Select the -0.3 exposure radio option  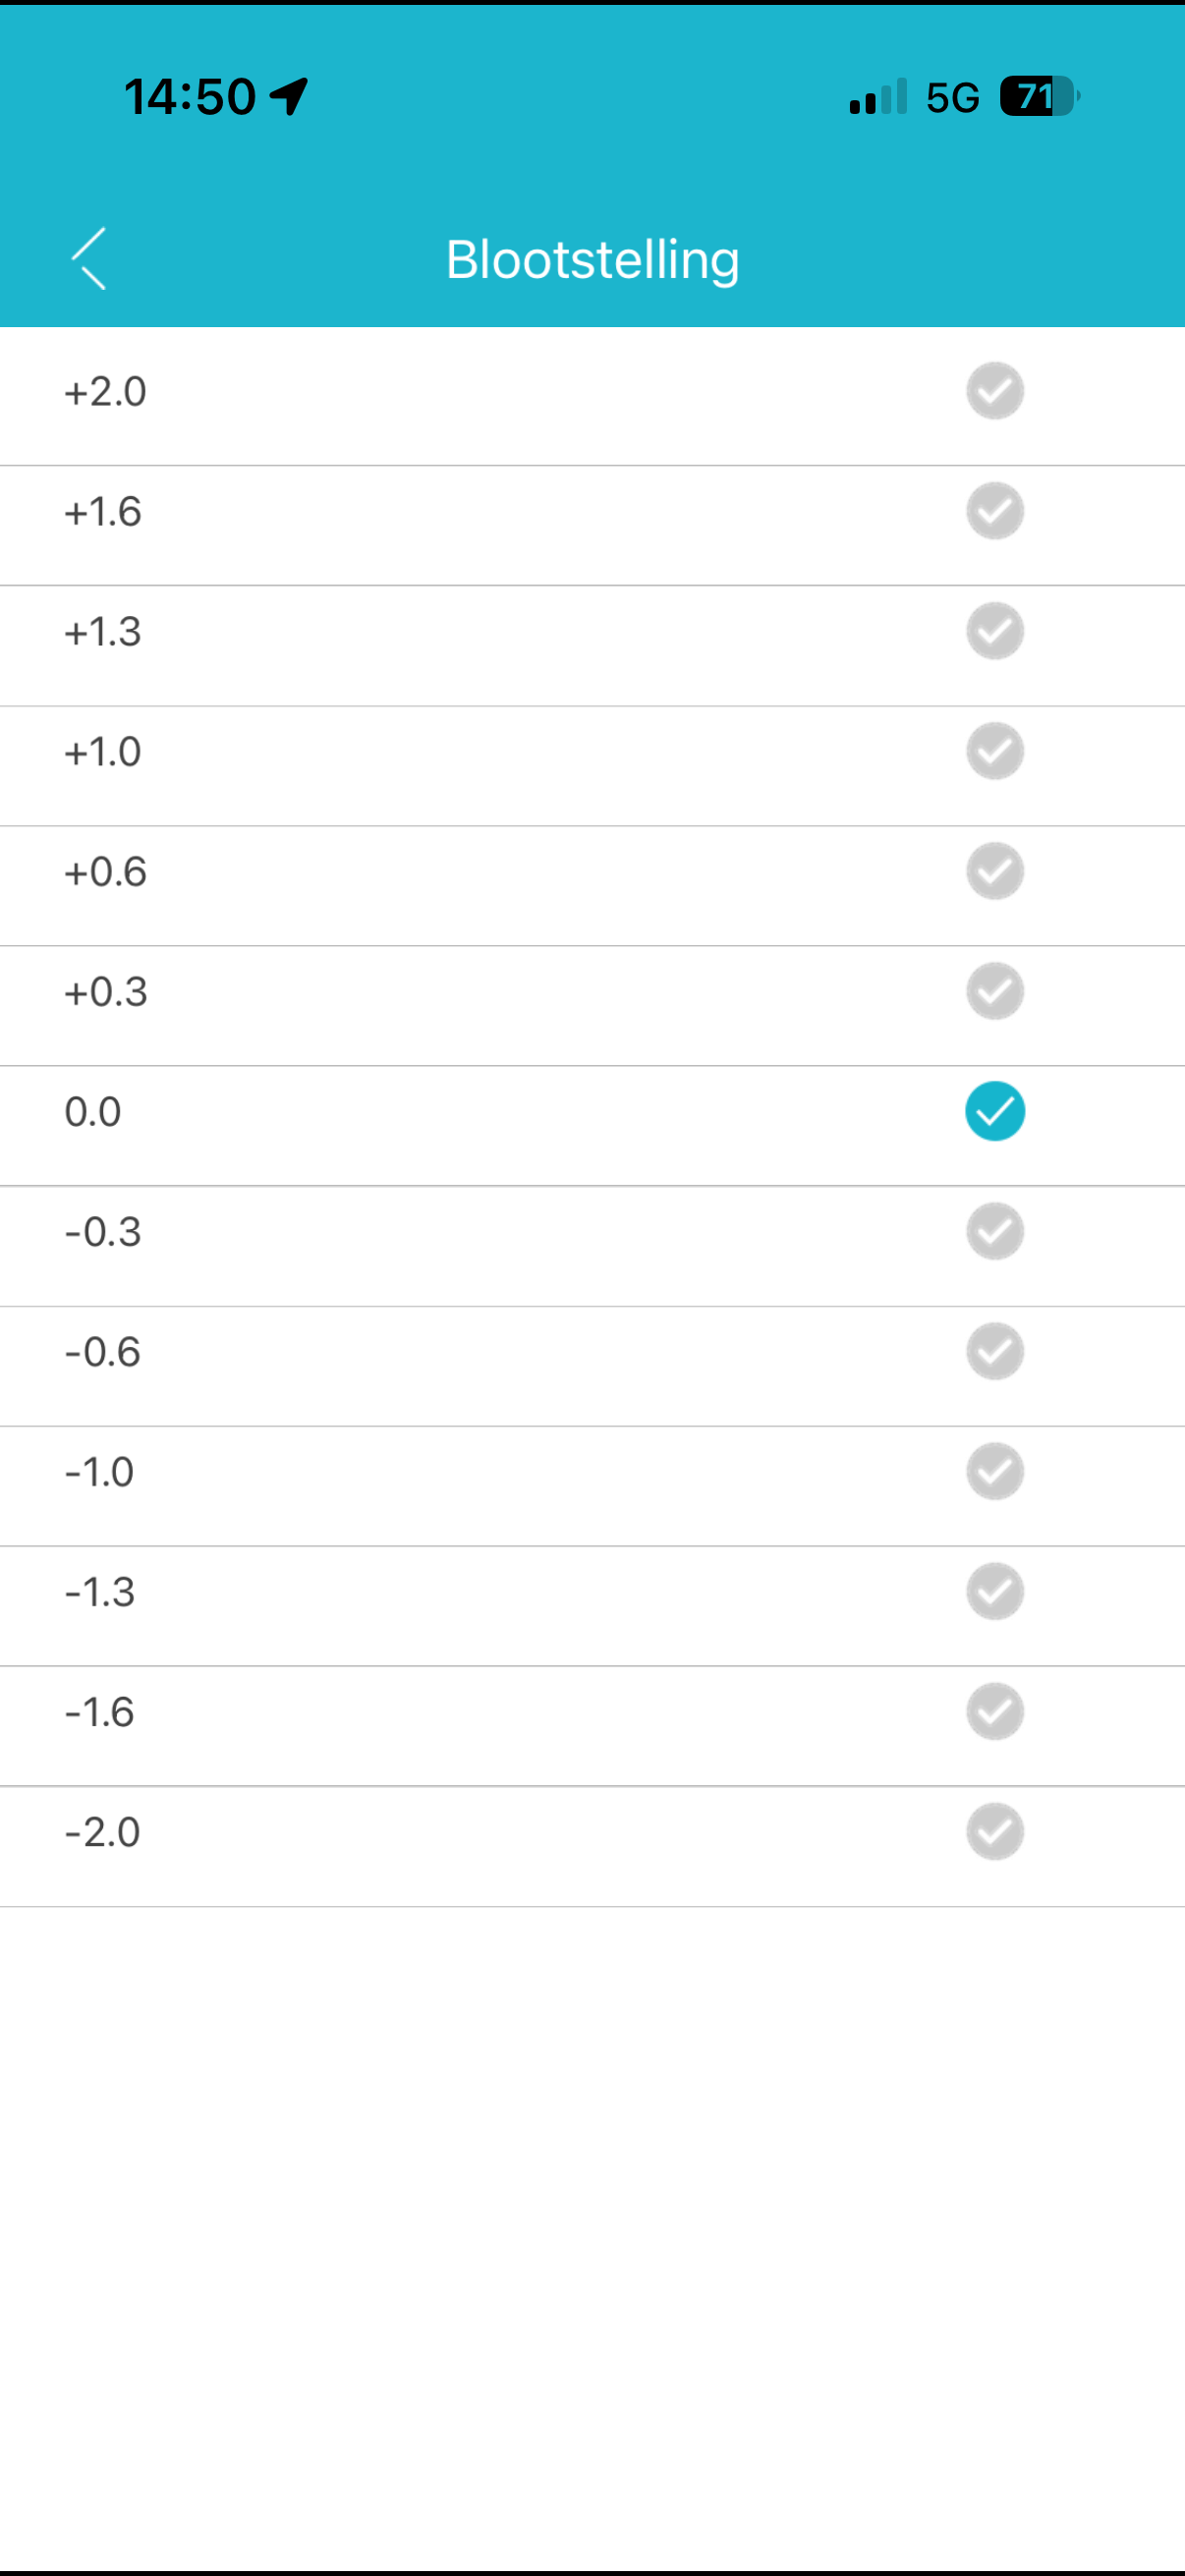coord(994,1231)
